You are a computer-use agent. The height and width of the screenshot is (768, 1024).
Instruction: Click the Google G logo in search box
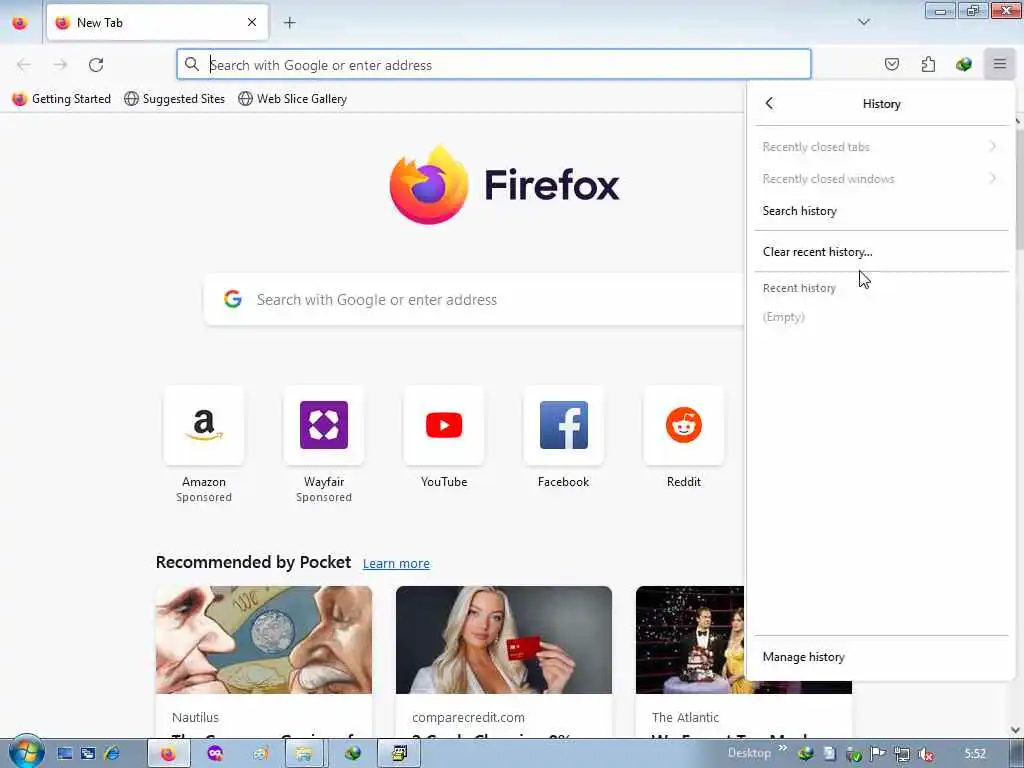(x=233, y=299)
